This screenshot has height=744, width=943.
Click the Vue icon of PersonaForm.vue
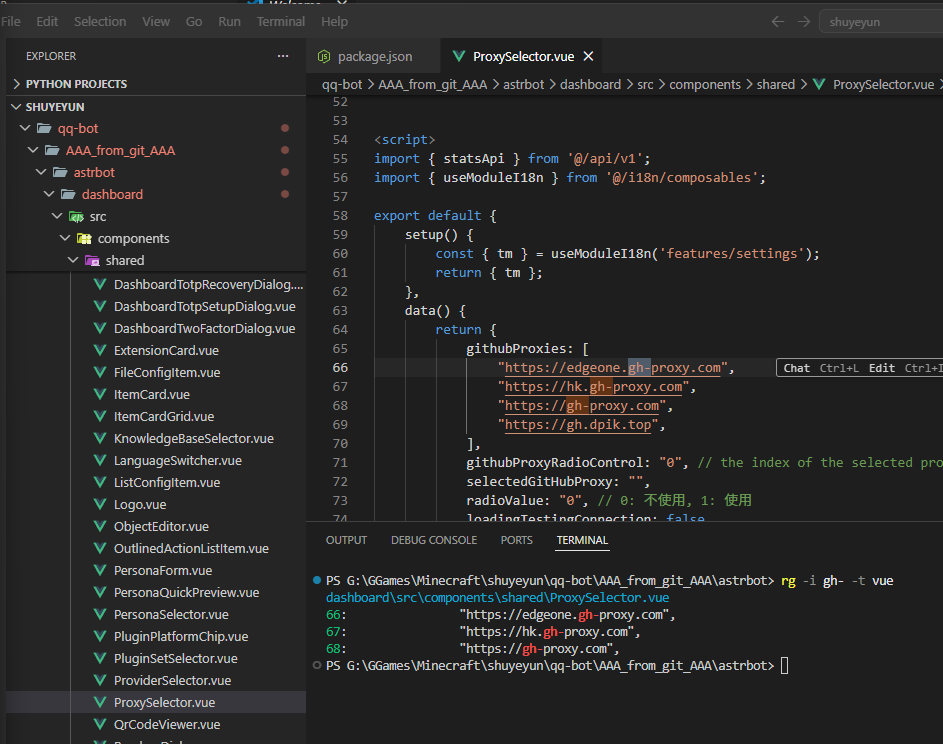point(100,570)
